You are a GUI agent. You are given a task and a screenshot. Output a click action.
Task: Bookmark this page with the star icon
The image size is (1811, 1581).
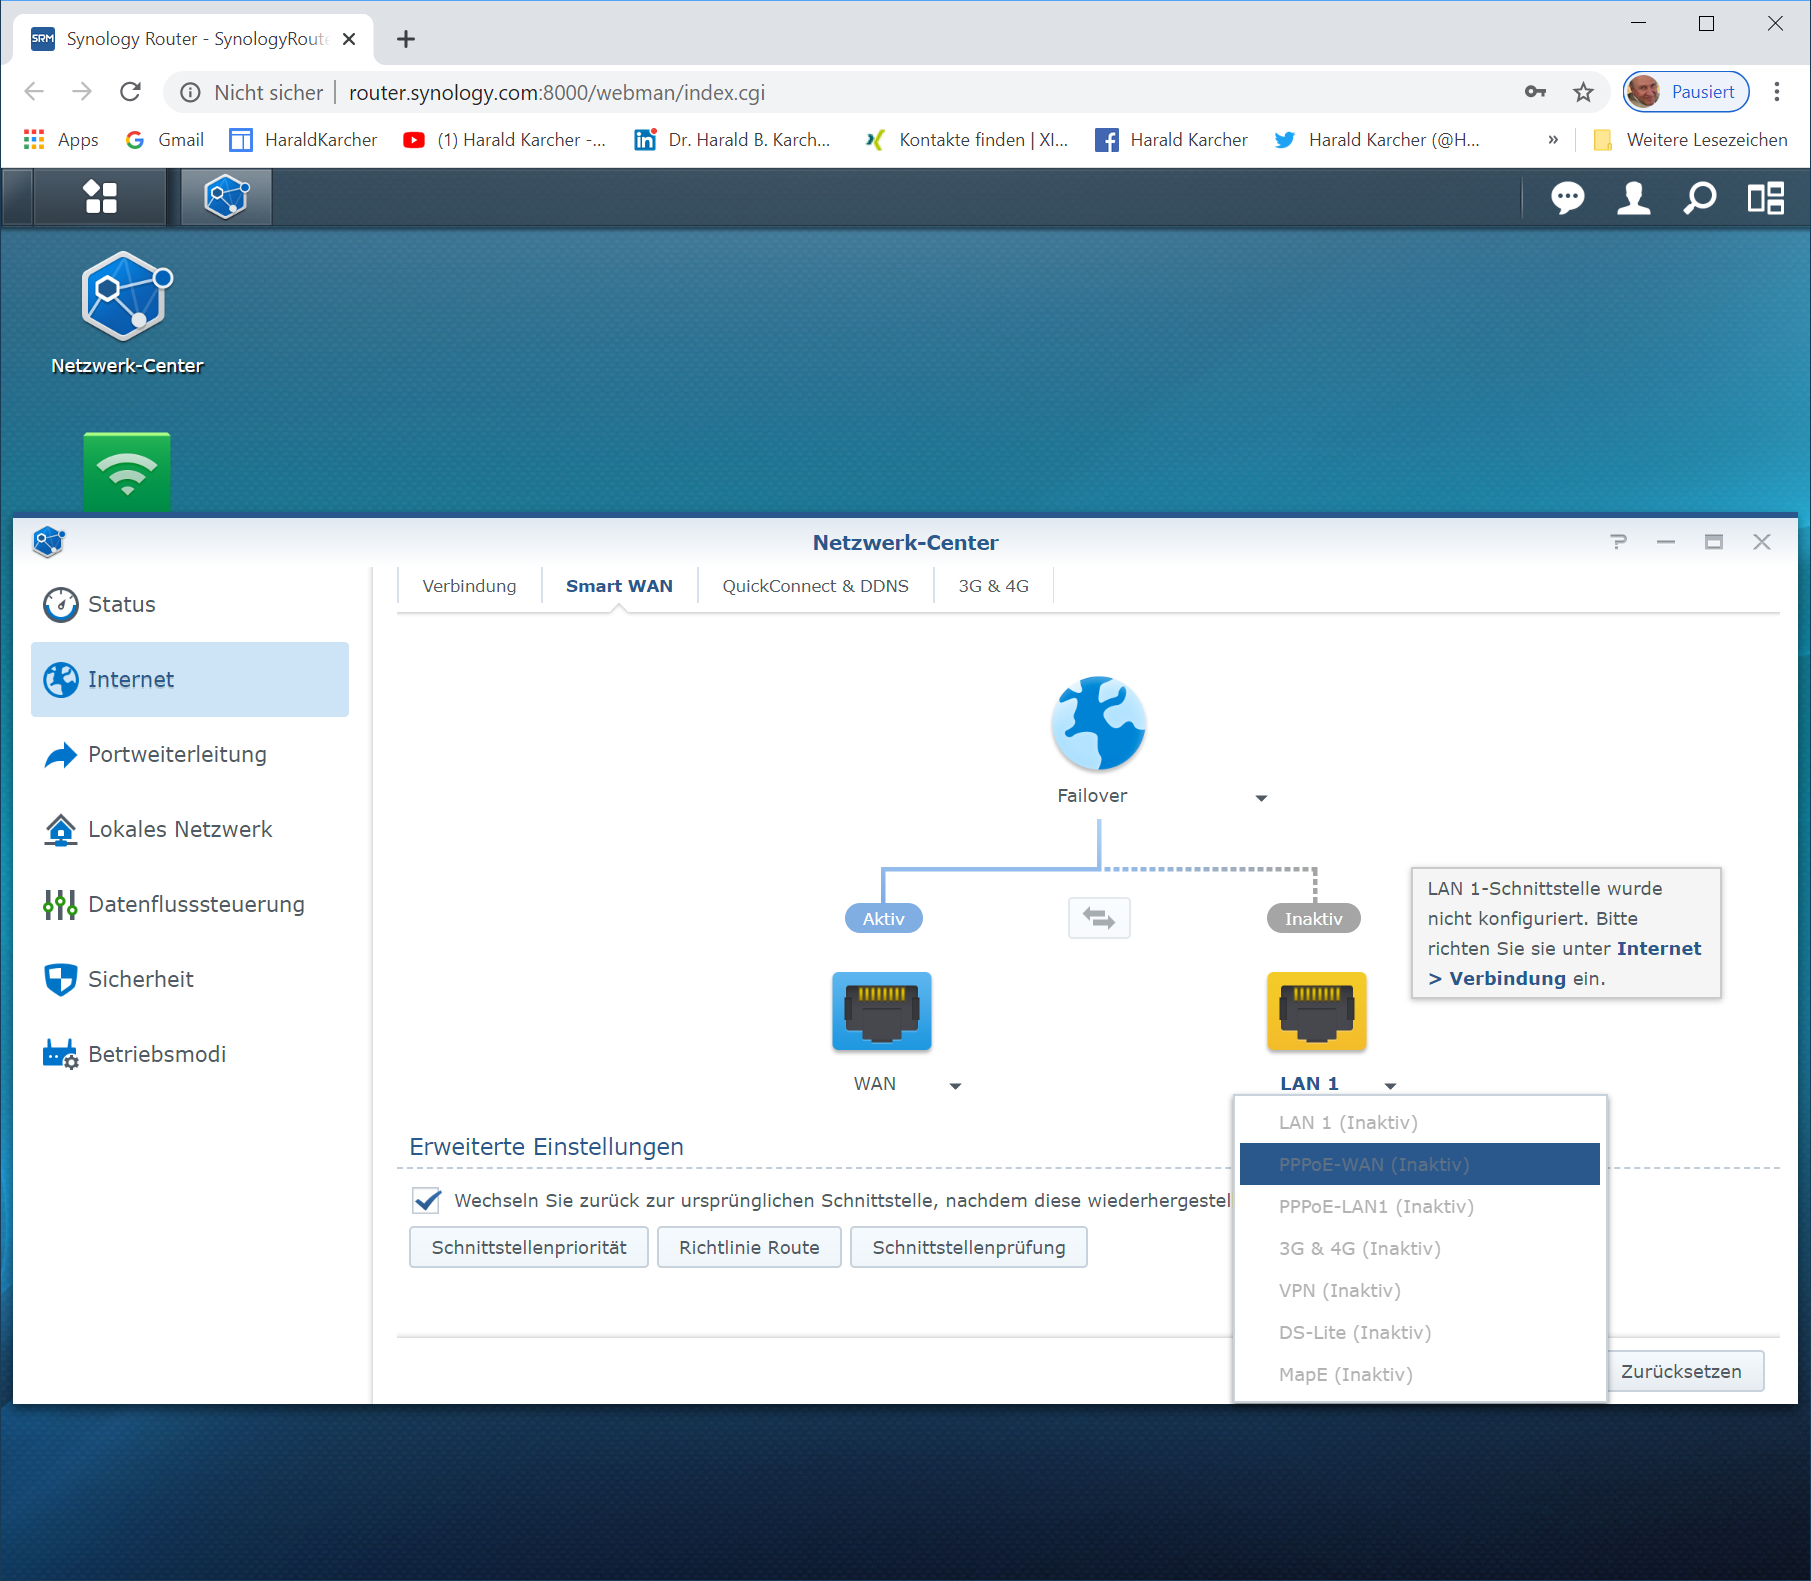1583,92
